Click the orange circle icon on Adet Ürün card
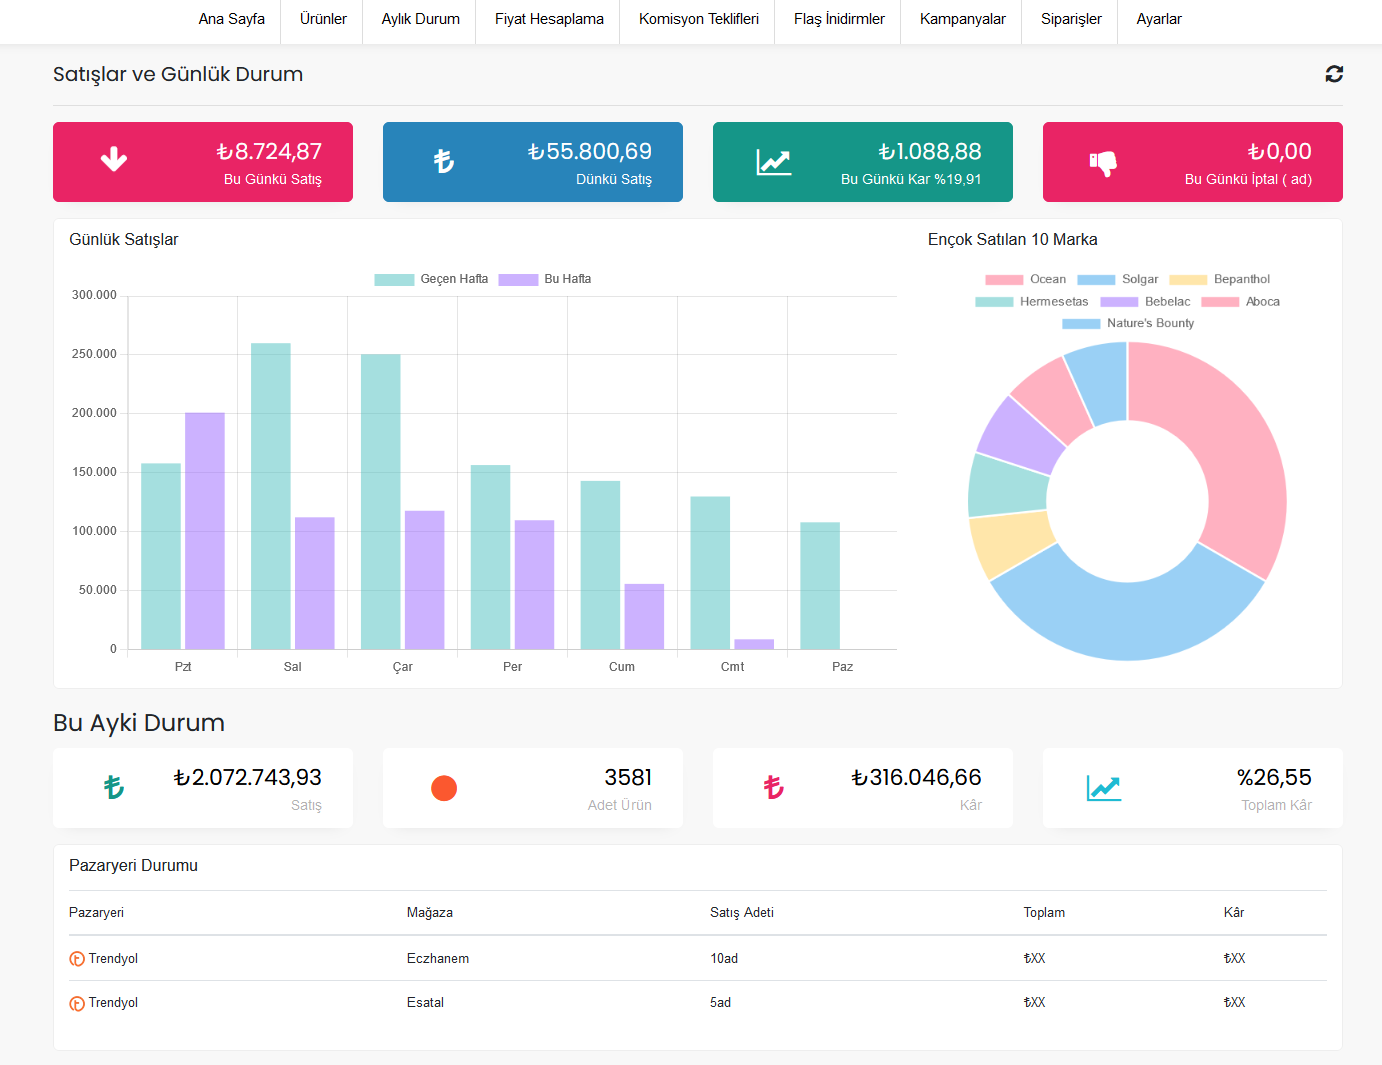The height and width of the screenshot is (1065, 1382). pos(444,788)
